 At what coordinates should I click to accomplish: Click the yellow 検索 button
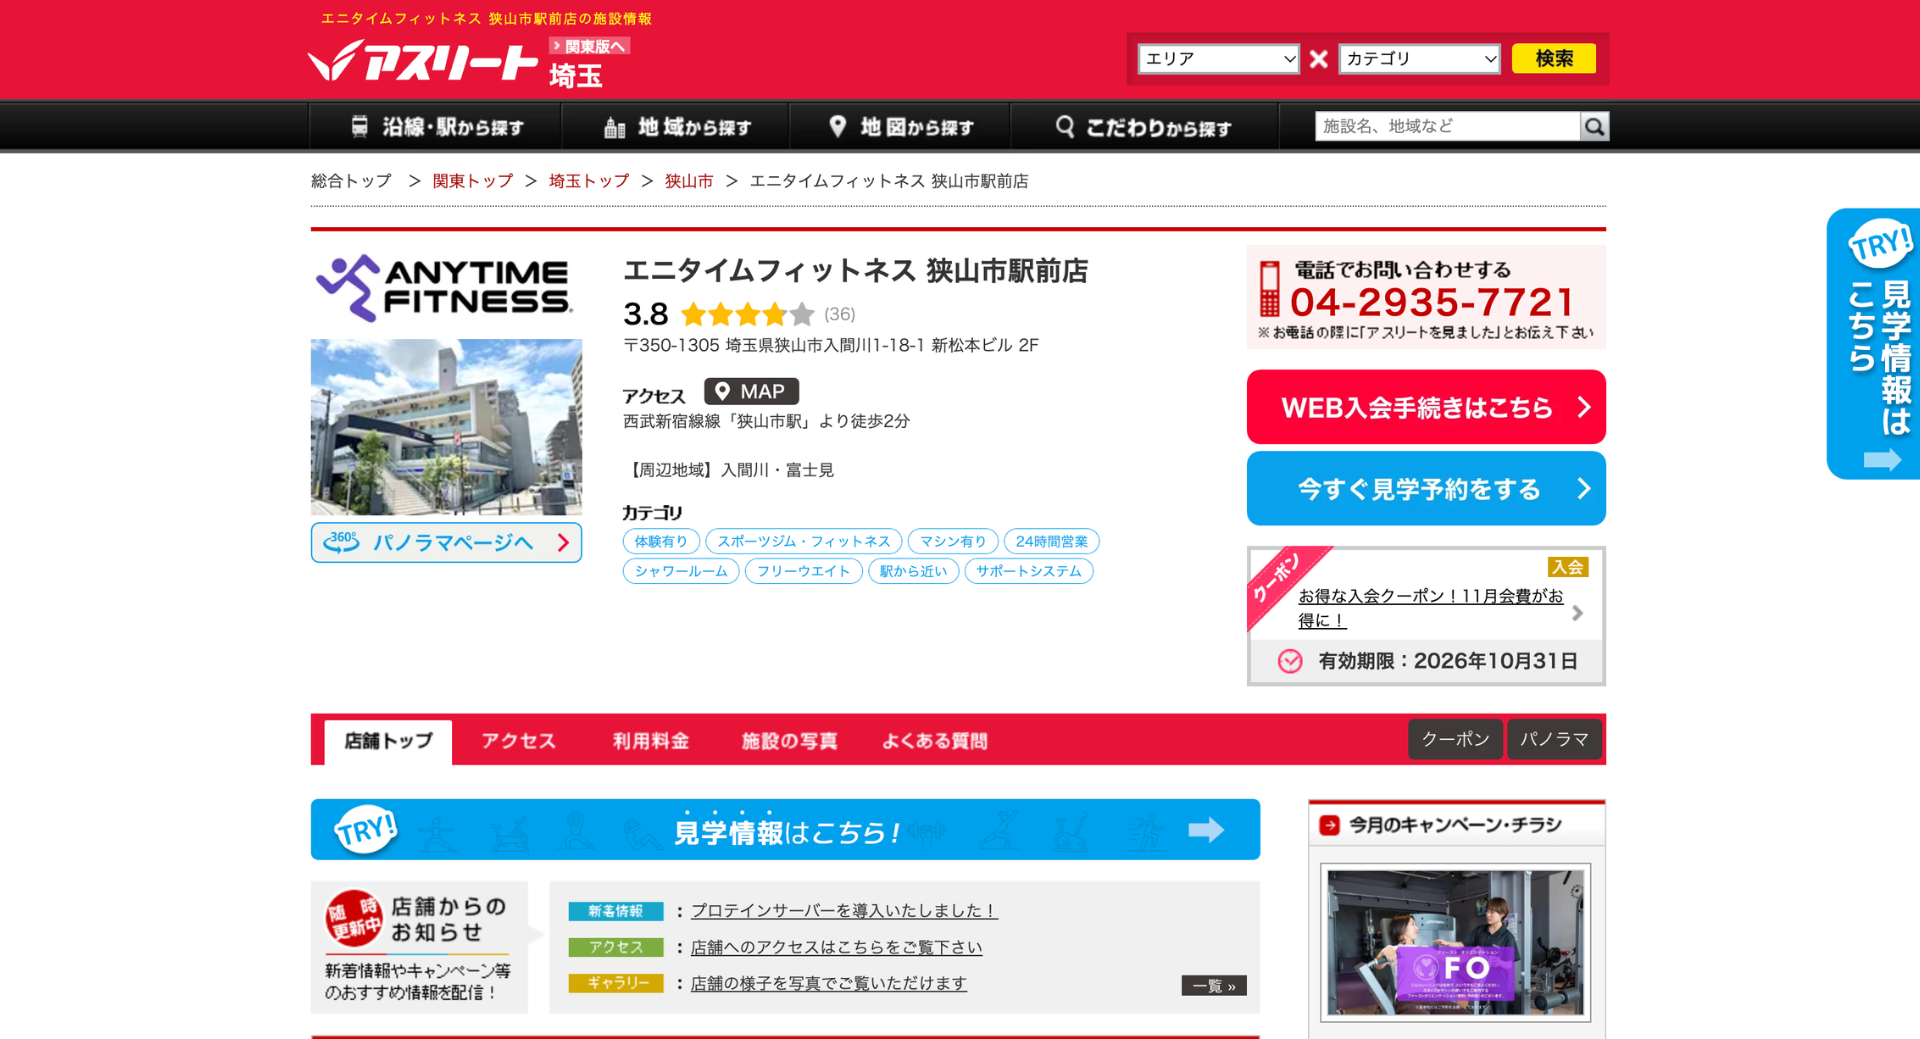[1553, 59]
